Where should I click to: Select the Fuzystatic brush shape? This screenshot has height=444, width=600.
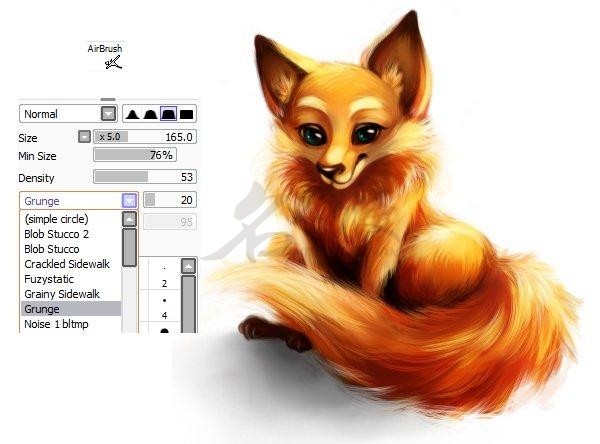pyautogui.click(x=48, y=279)
